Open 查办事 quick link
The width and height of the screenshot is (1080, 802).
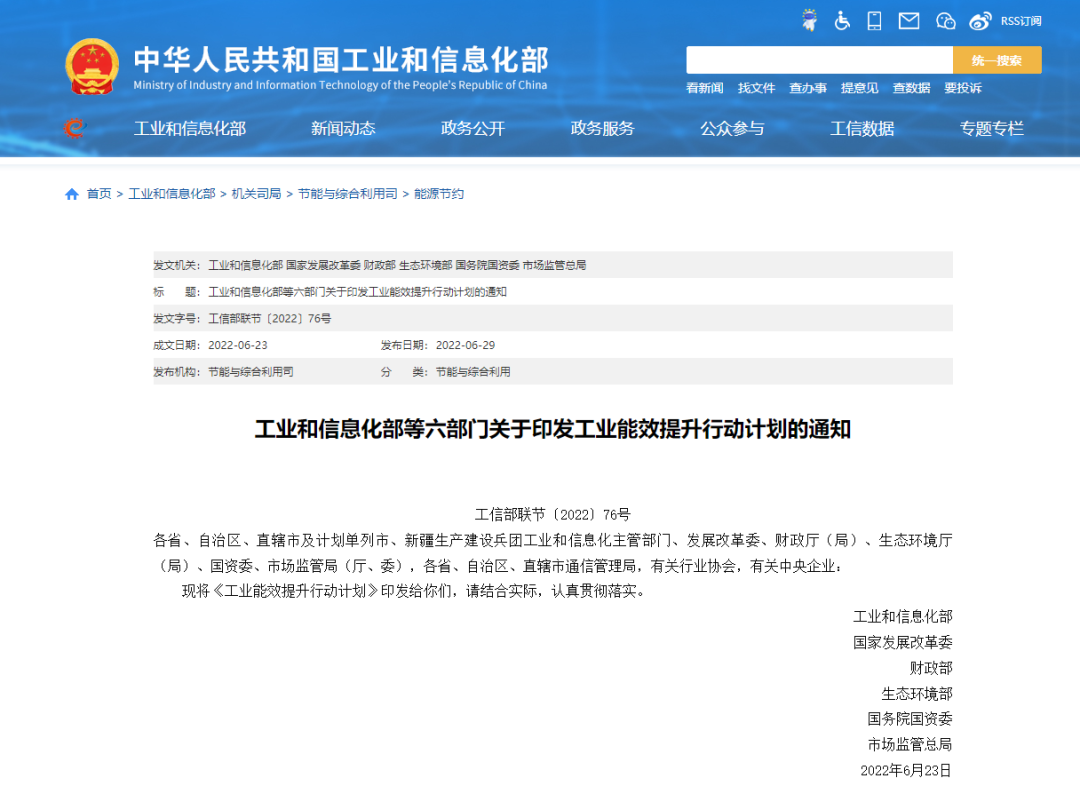[x=808, y=88]
